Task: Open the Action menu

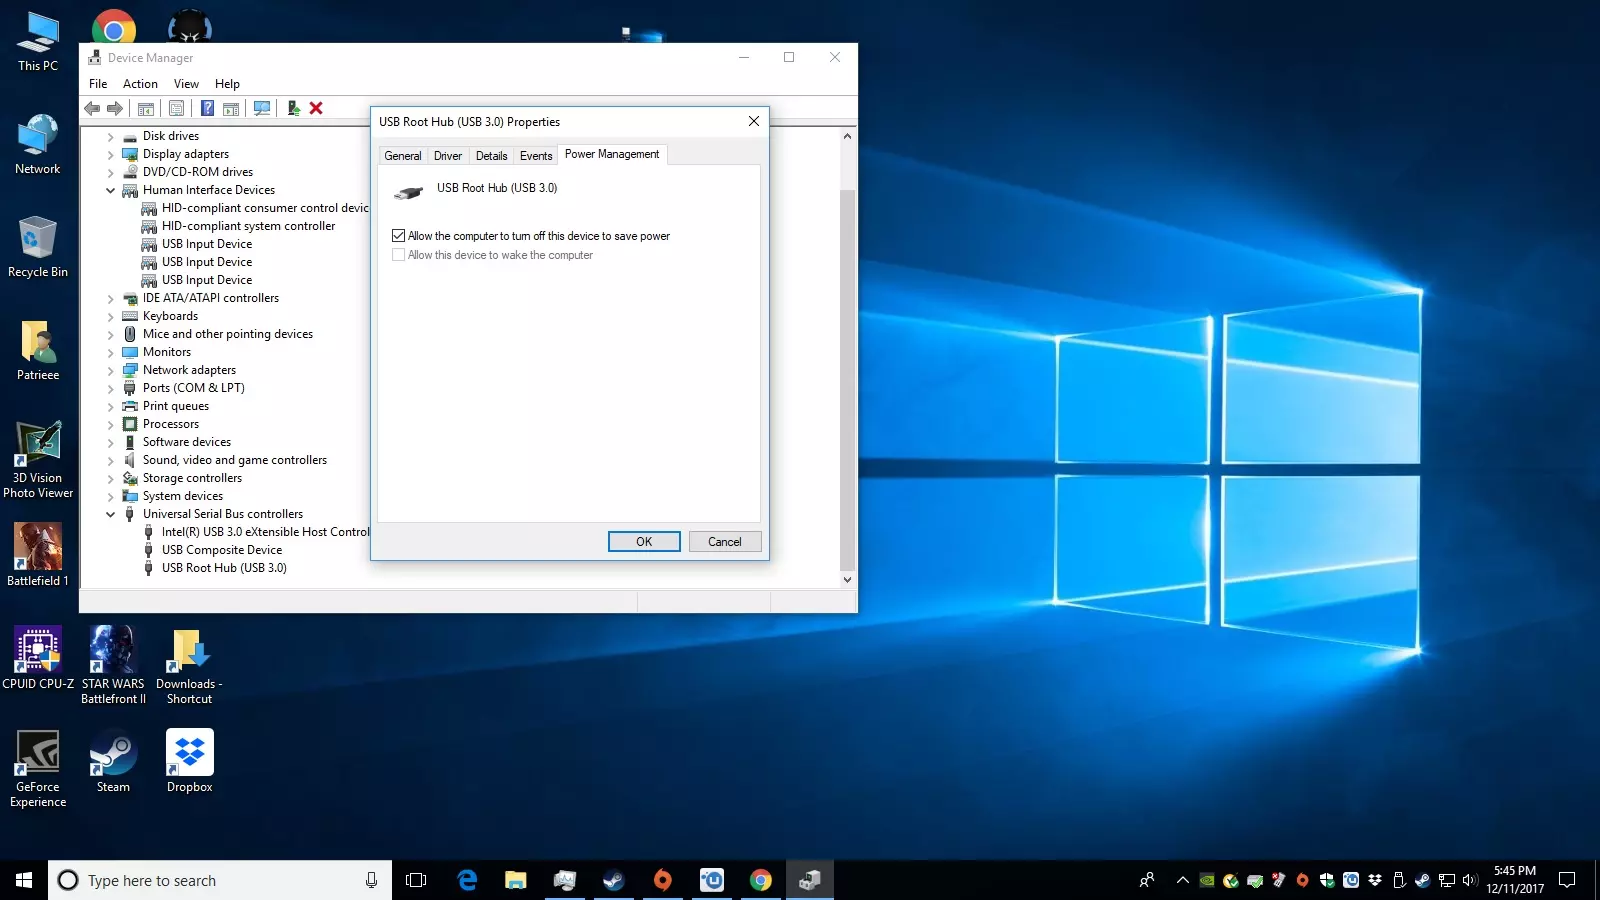Action: [x=140, y=84]
